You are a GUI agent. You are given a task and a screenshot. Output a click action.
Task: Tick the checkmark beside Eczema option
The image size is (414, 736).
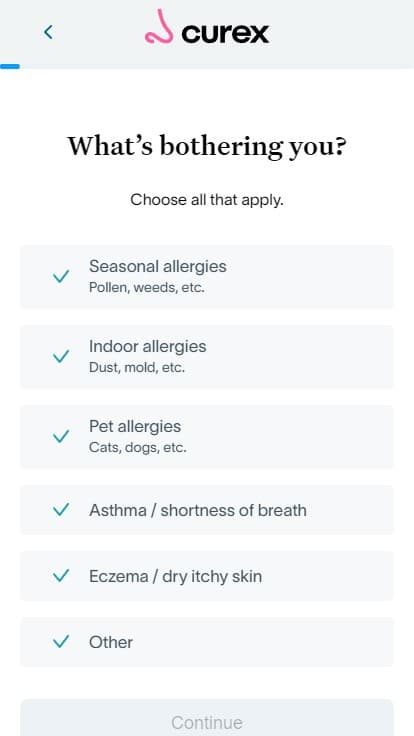coord(61,575)
